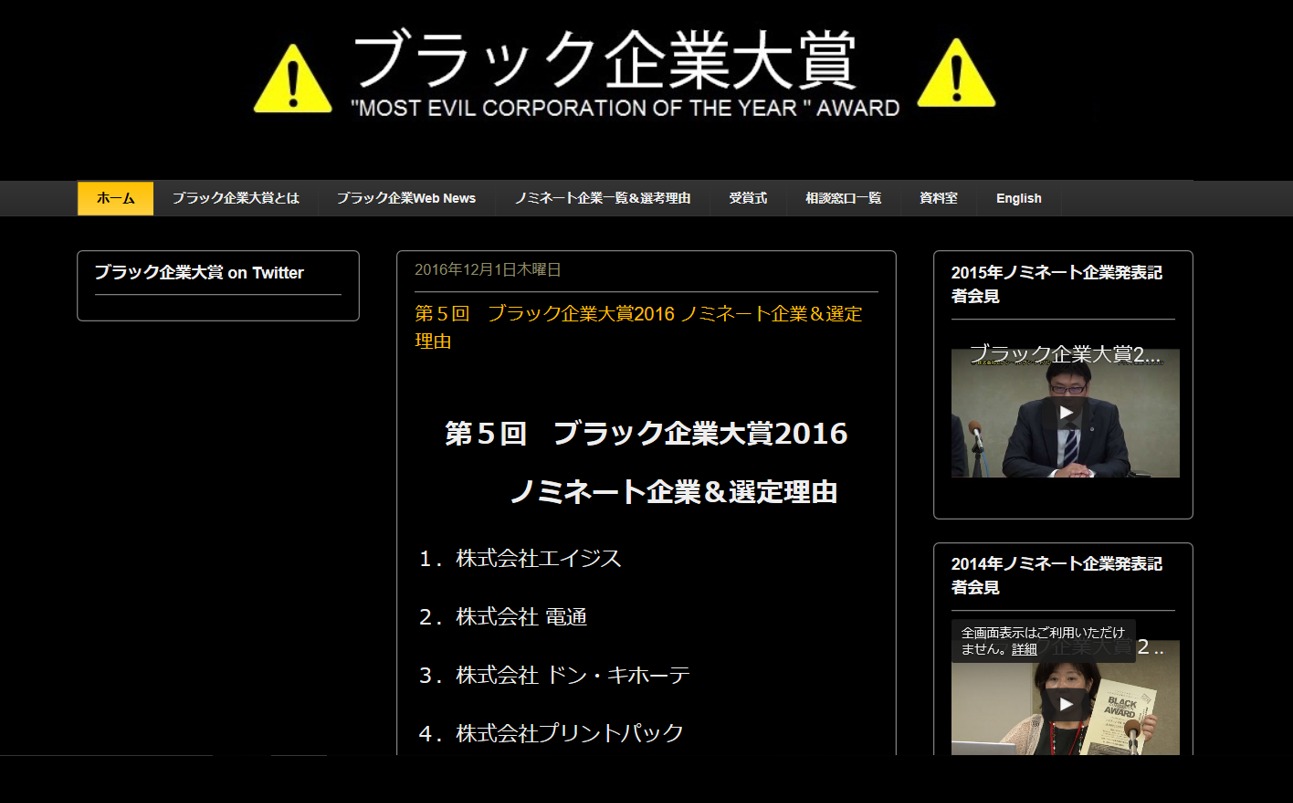Click the 2015 video title overlay text

[1064, 354]
